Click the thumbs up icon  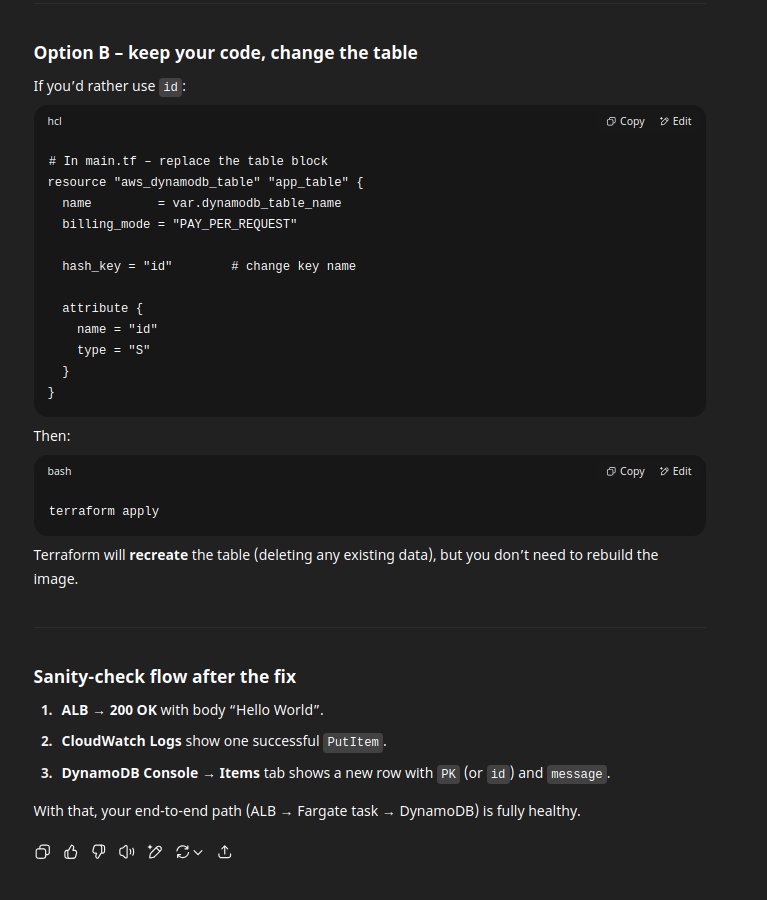point(71,852)
